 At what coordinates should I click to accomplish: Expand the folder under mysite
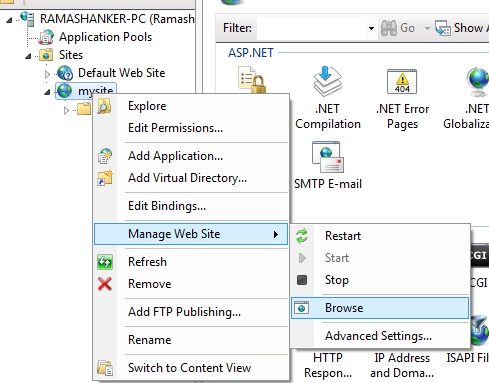pyautogui.click(x=66, y=110)
